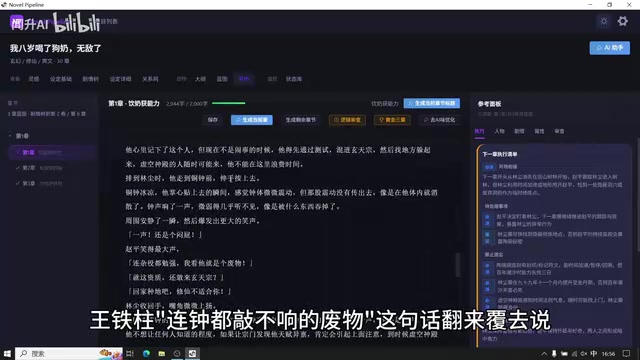Click the Novel Pipeline taskbar app icon
This screenshot has width=640, height=360.
192,353
